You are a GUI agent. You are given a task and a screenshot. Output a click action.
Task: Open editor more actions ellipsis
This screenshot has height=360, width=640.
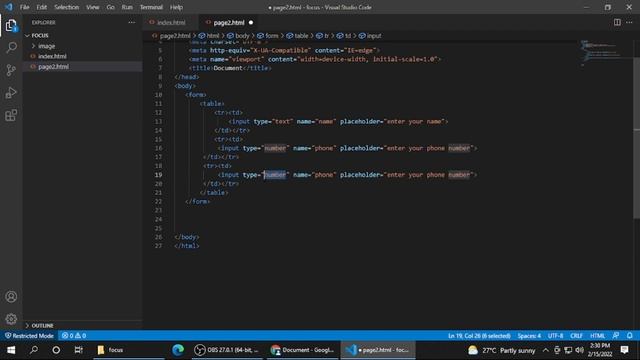click(629, 22)
